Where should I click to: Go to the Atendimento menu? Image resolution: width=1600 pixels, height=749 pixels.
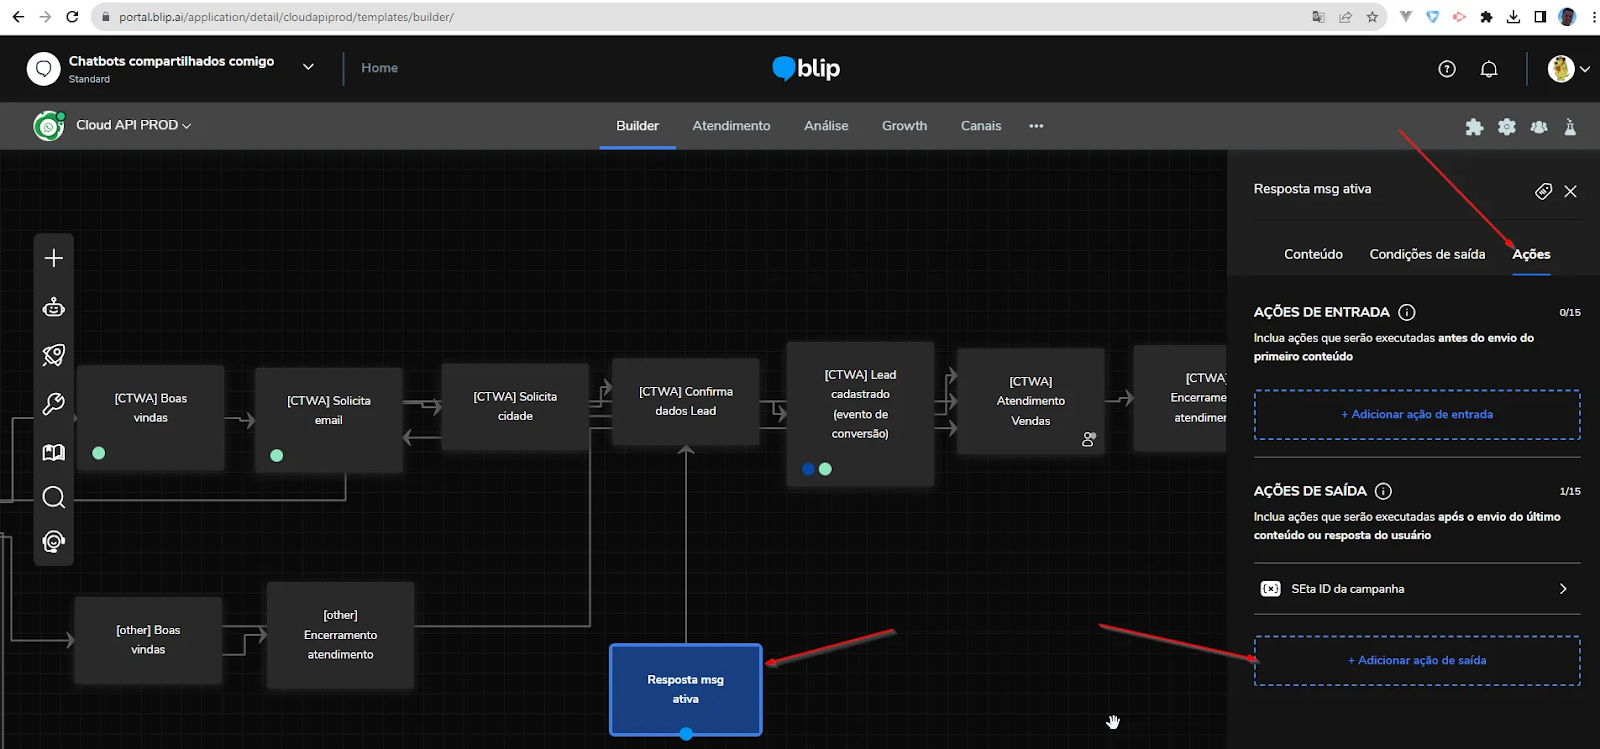click(731, 126)
